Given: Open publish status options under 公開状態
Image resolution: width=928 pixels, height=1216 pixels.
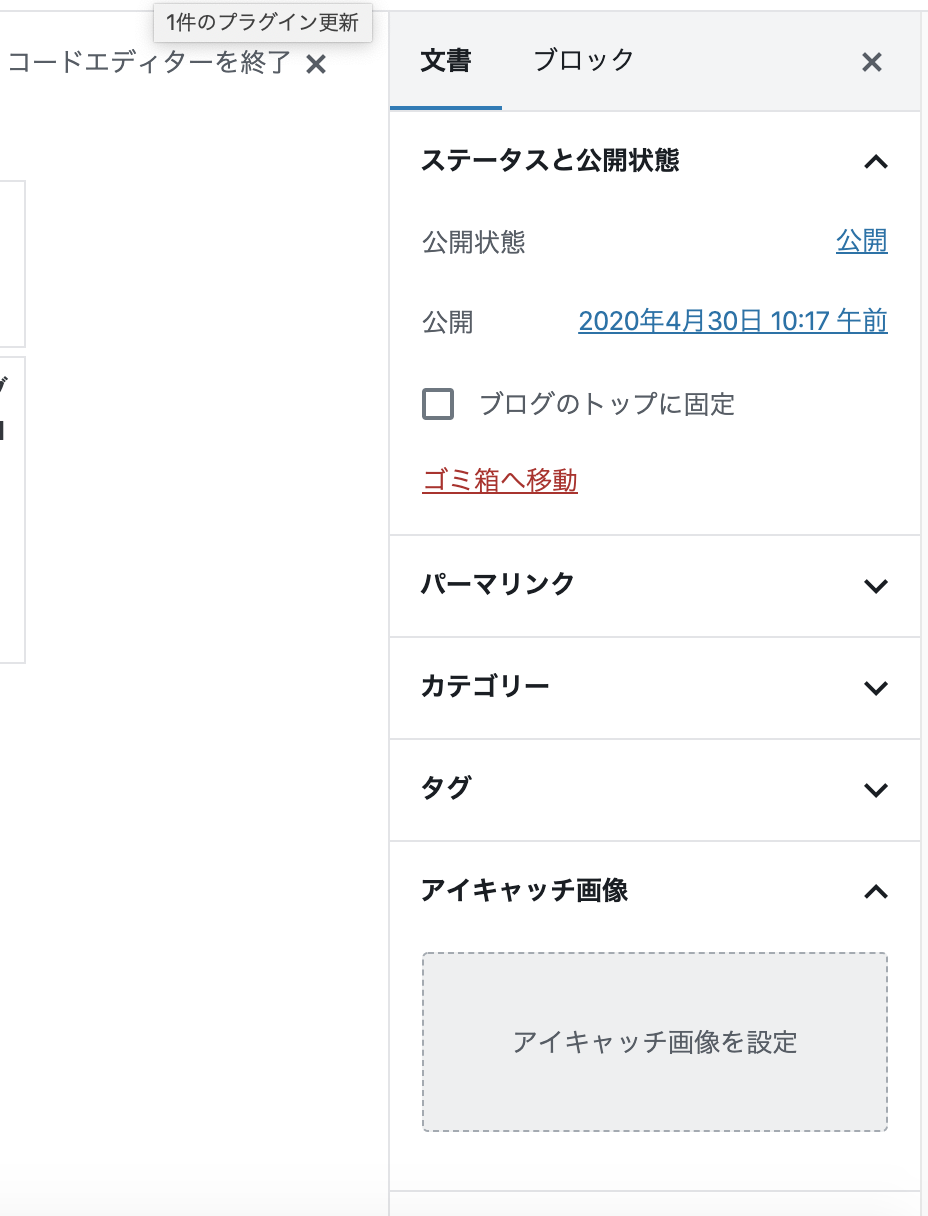Looking at the screenshot, I should pyautogui.click(x=863, y=241).
